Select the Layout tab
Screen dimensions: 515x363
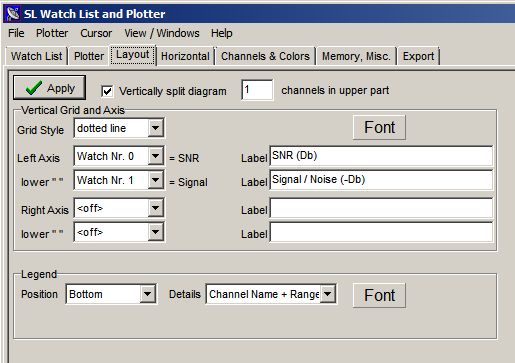pyautogui.click(x=133, y=54)
